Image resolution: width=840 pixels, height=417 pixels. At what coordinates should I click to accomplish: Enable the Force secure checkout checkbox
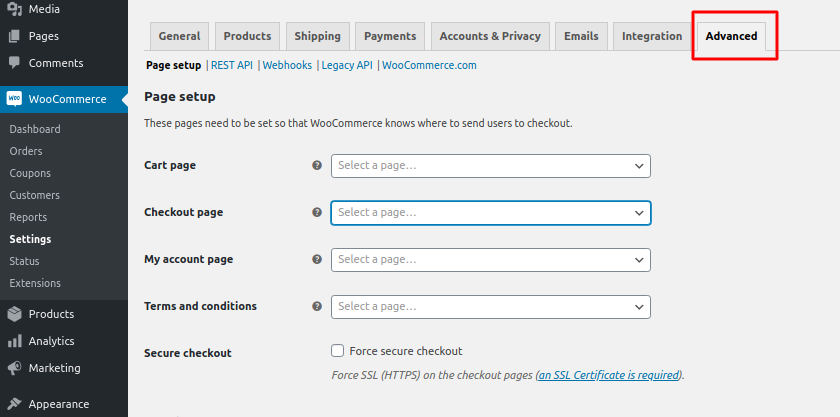click(338, 351)
